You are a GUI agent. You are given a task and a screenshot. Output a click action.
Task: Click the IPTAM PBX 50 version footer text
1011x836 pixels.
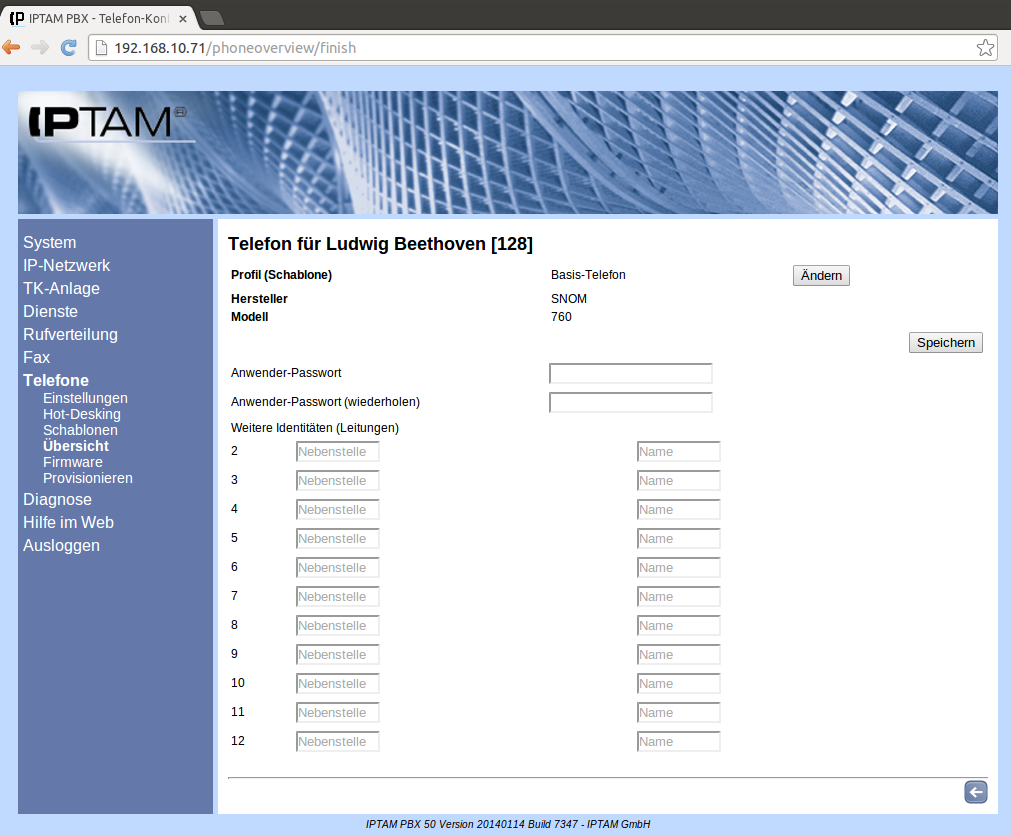(507, 824)
